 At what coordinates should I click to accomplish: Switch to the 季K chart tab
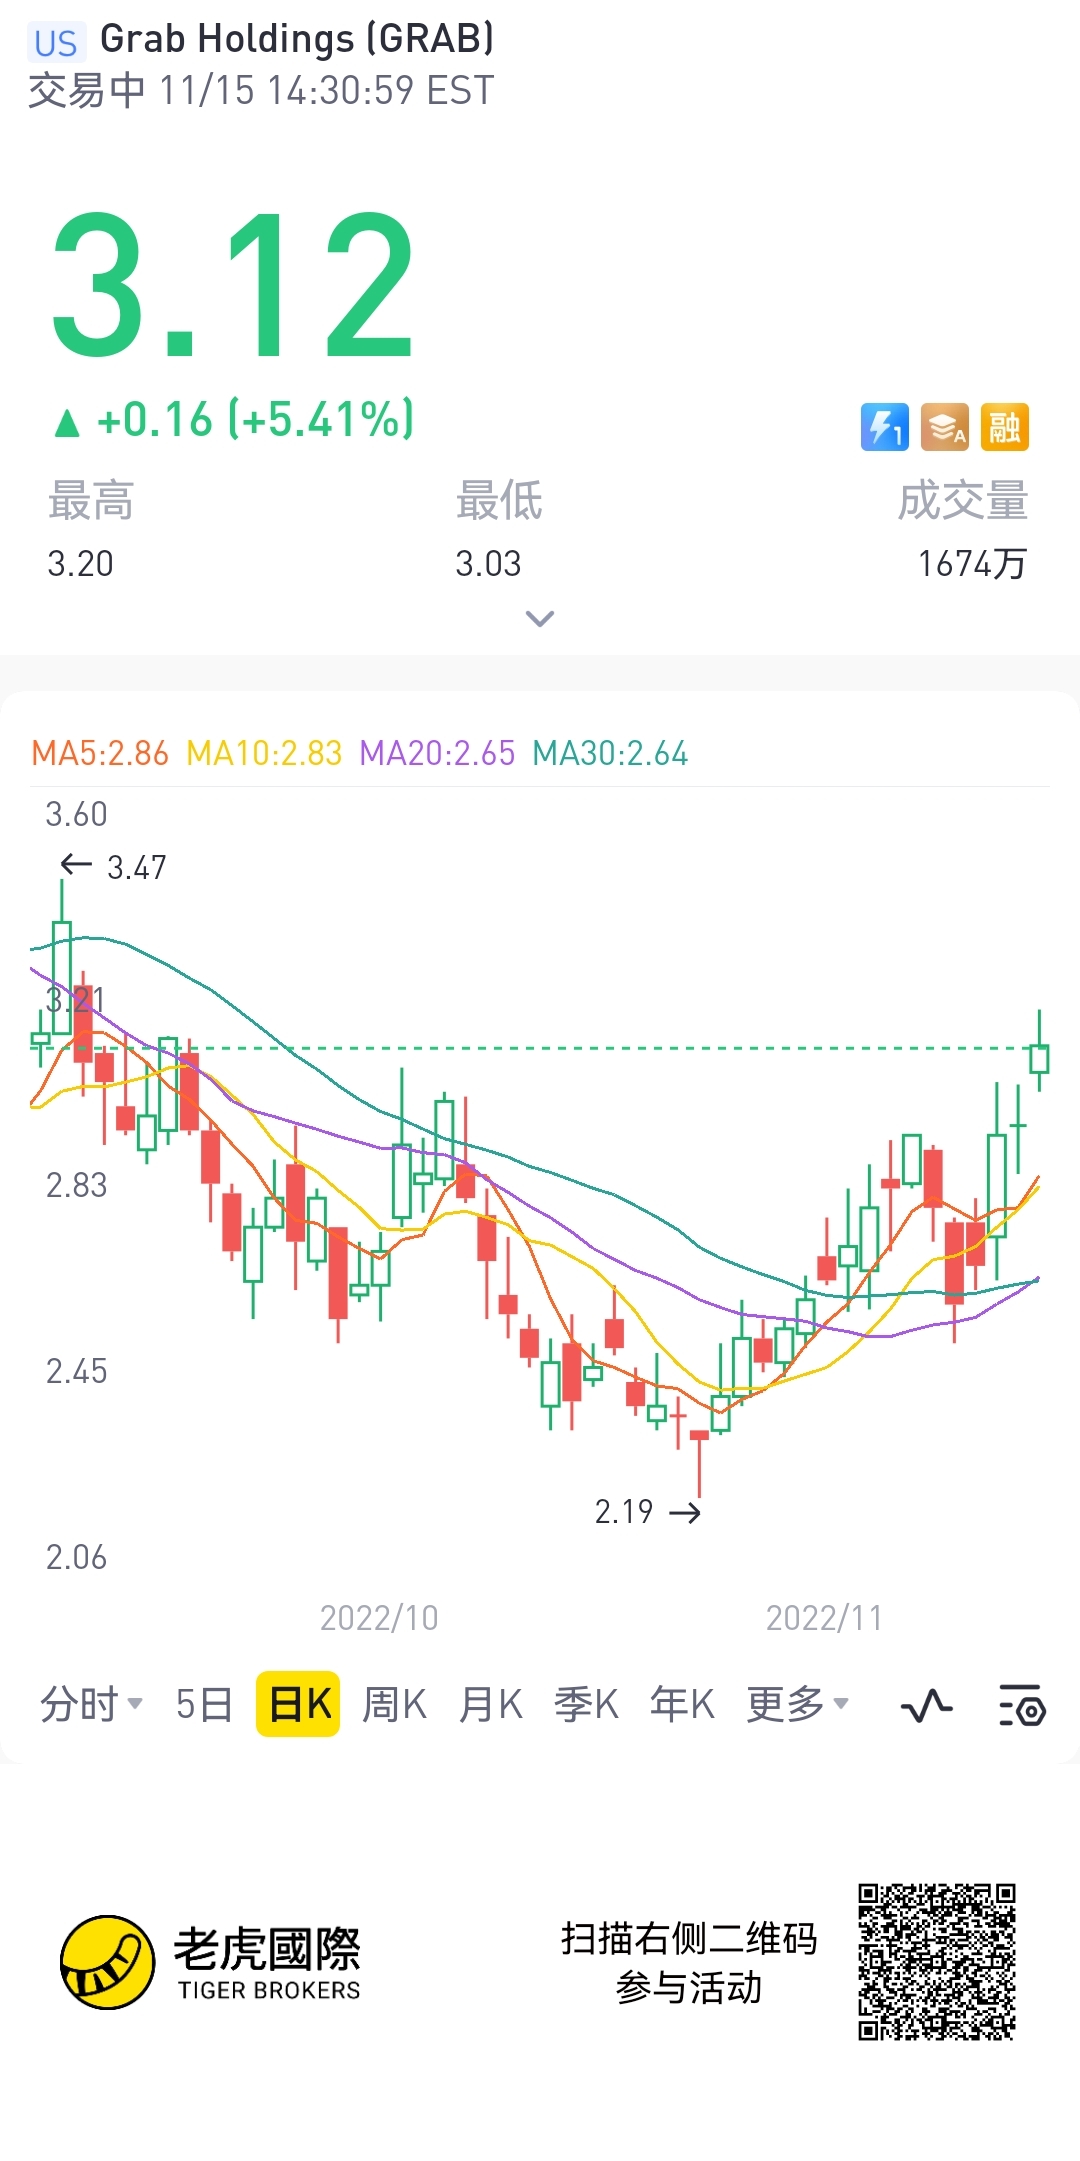pos(586,1704)
